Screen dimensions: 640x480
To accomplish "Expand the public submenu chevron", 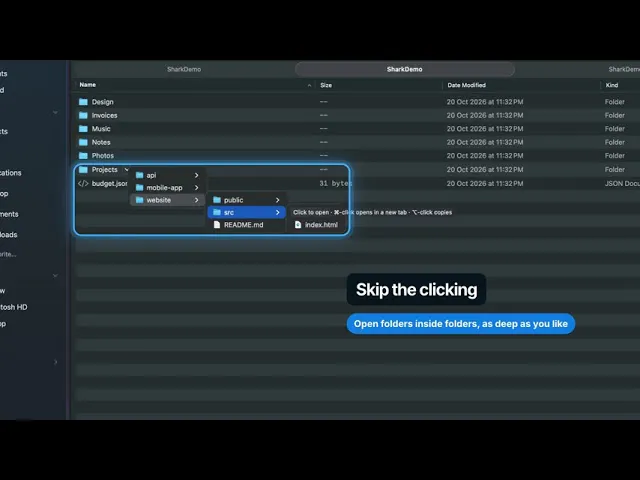I will click(278, 200).
